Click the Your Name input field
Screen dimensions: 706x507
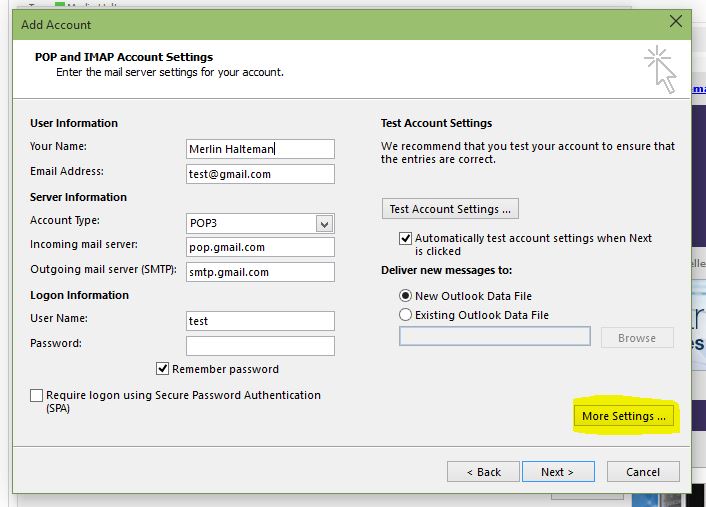260,149
